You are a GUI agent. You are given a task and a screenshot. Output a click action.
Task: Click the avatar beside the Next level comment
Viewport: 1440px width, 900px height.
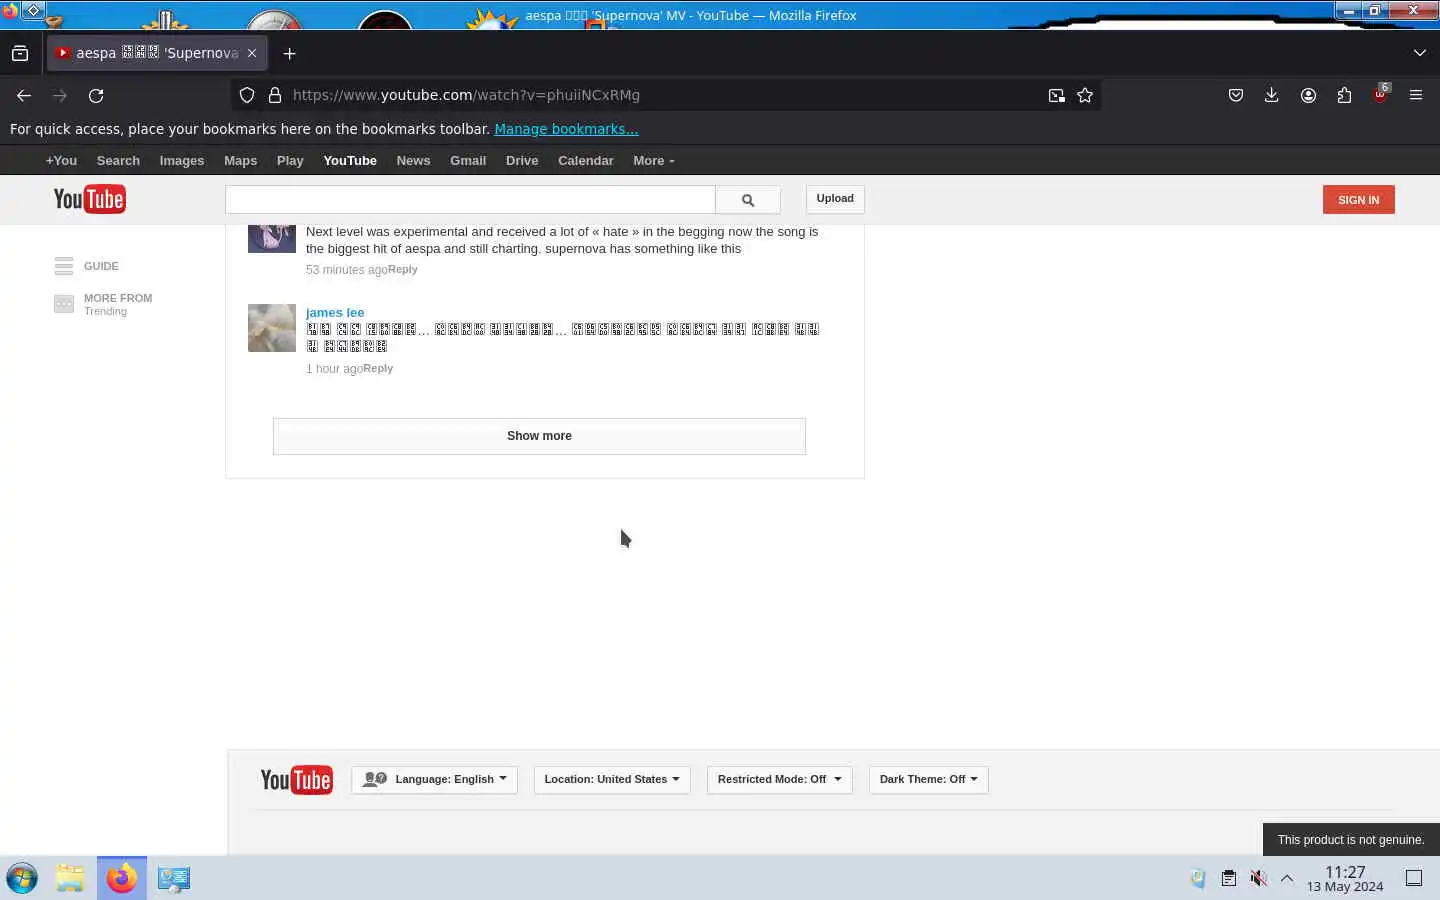tap(272, 239)
